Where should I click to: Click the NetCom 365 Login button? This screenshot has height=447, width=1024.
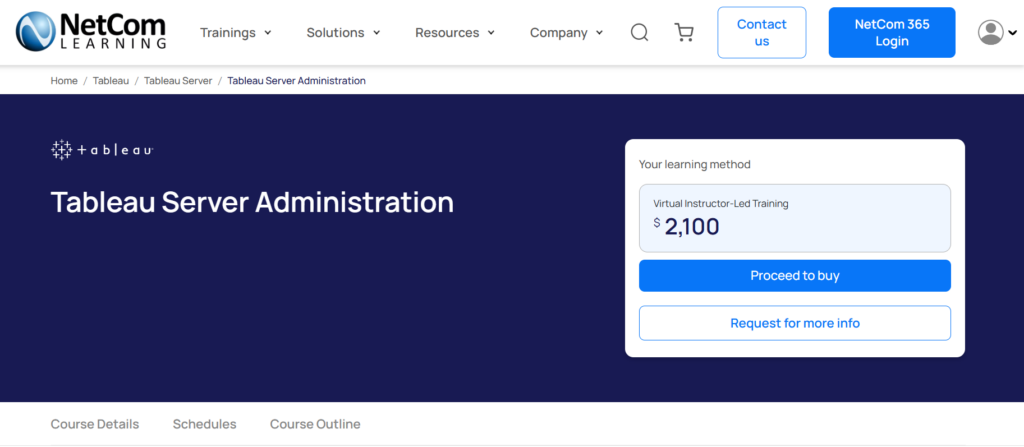click(892, 33)
